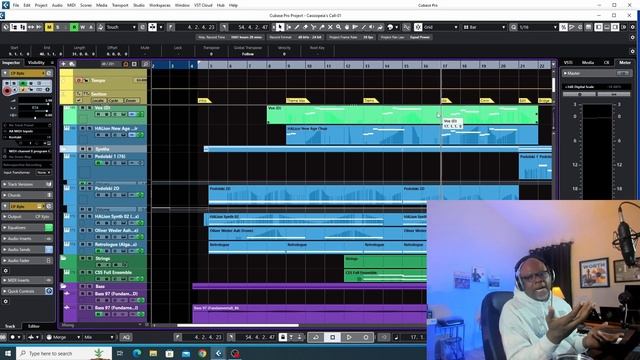
Task: Toggle the green Read automation button
Action: coord(74,27)
